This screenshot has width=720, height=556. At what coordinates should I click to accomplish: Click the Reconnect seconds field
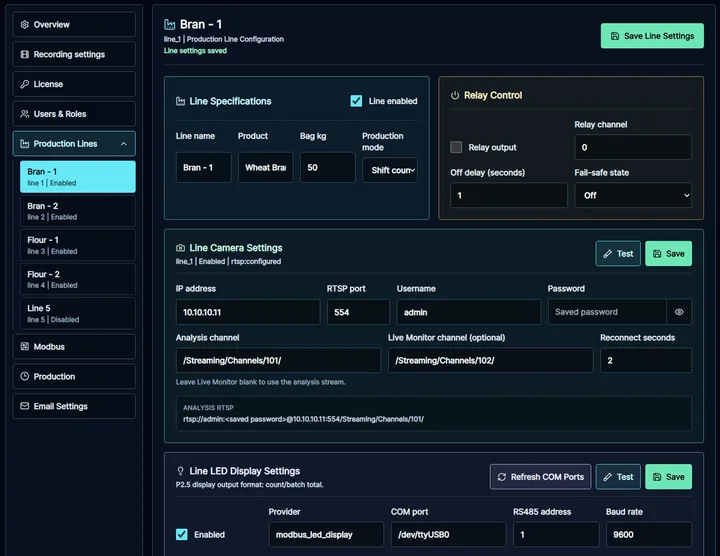[x=646, y=360]
